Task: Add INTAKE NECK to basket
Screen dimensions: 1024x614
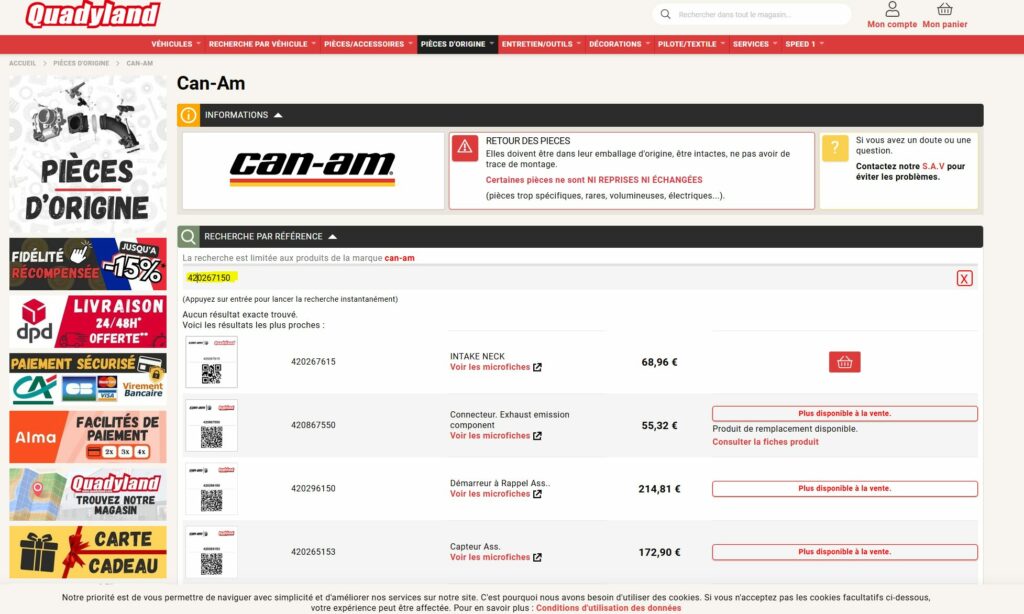Action: pyautogui.click(x=844, y=362)
